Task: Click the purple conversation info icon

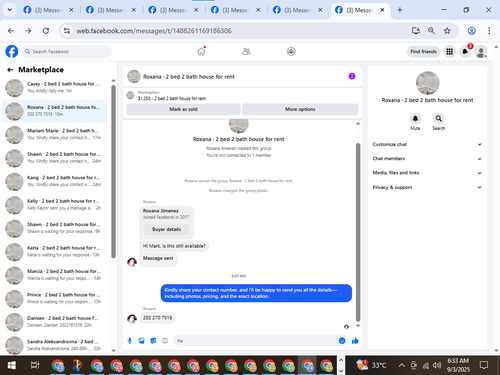Action: pos(352,76)
